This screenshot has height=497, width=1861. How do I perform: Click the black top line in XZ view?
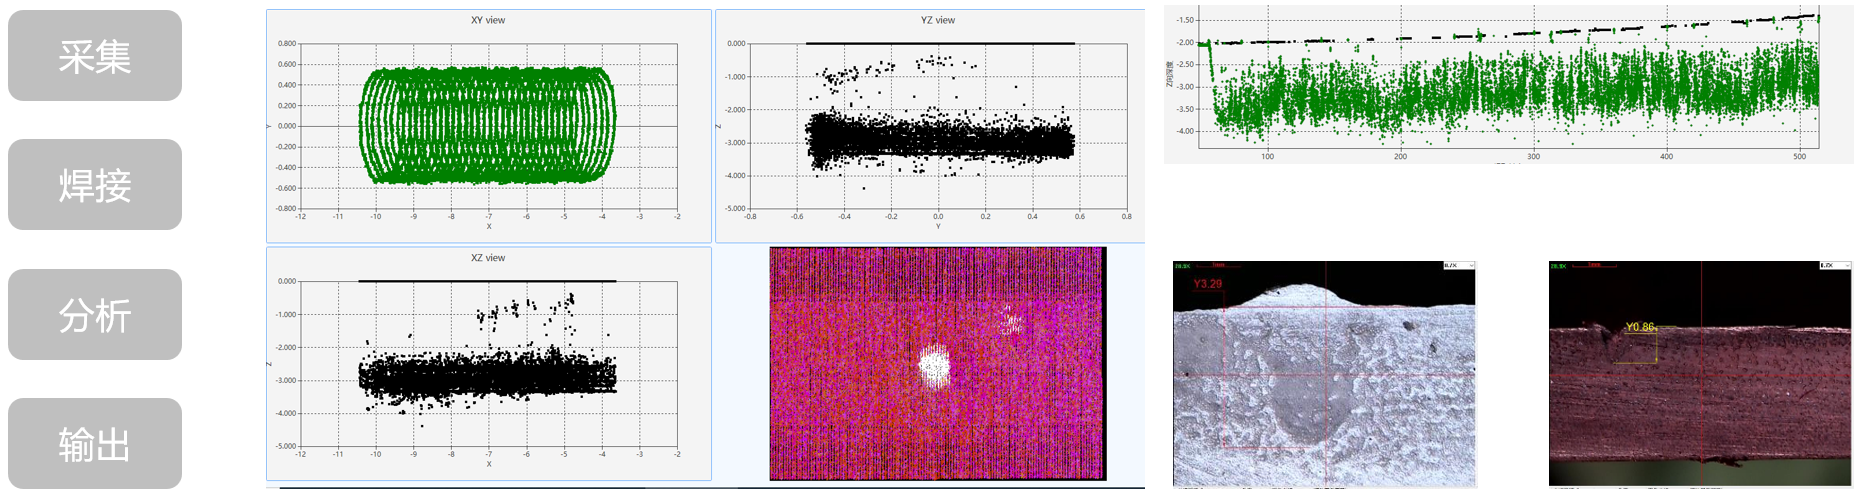click(x=487, y=281)
